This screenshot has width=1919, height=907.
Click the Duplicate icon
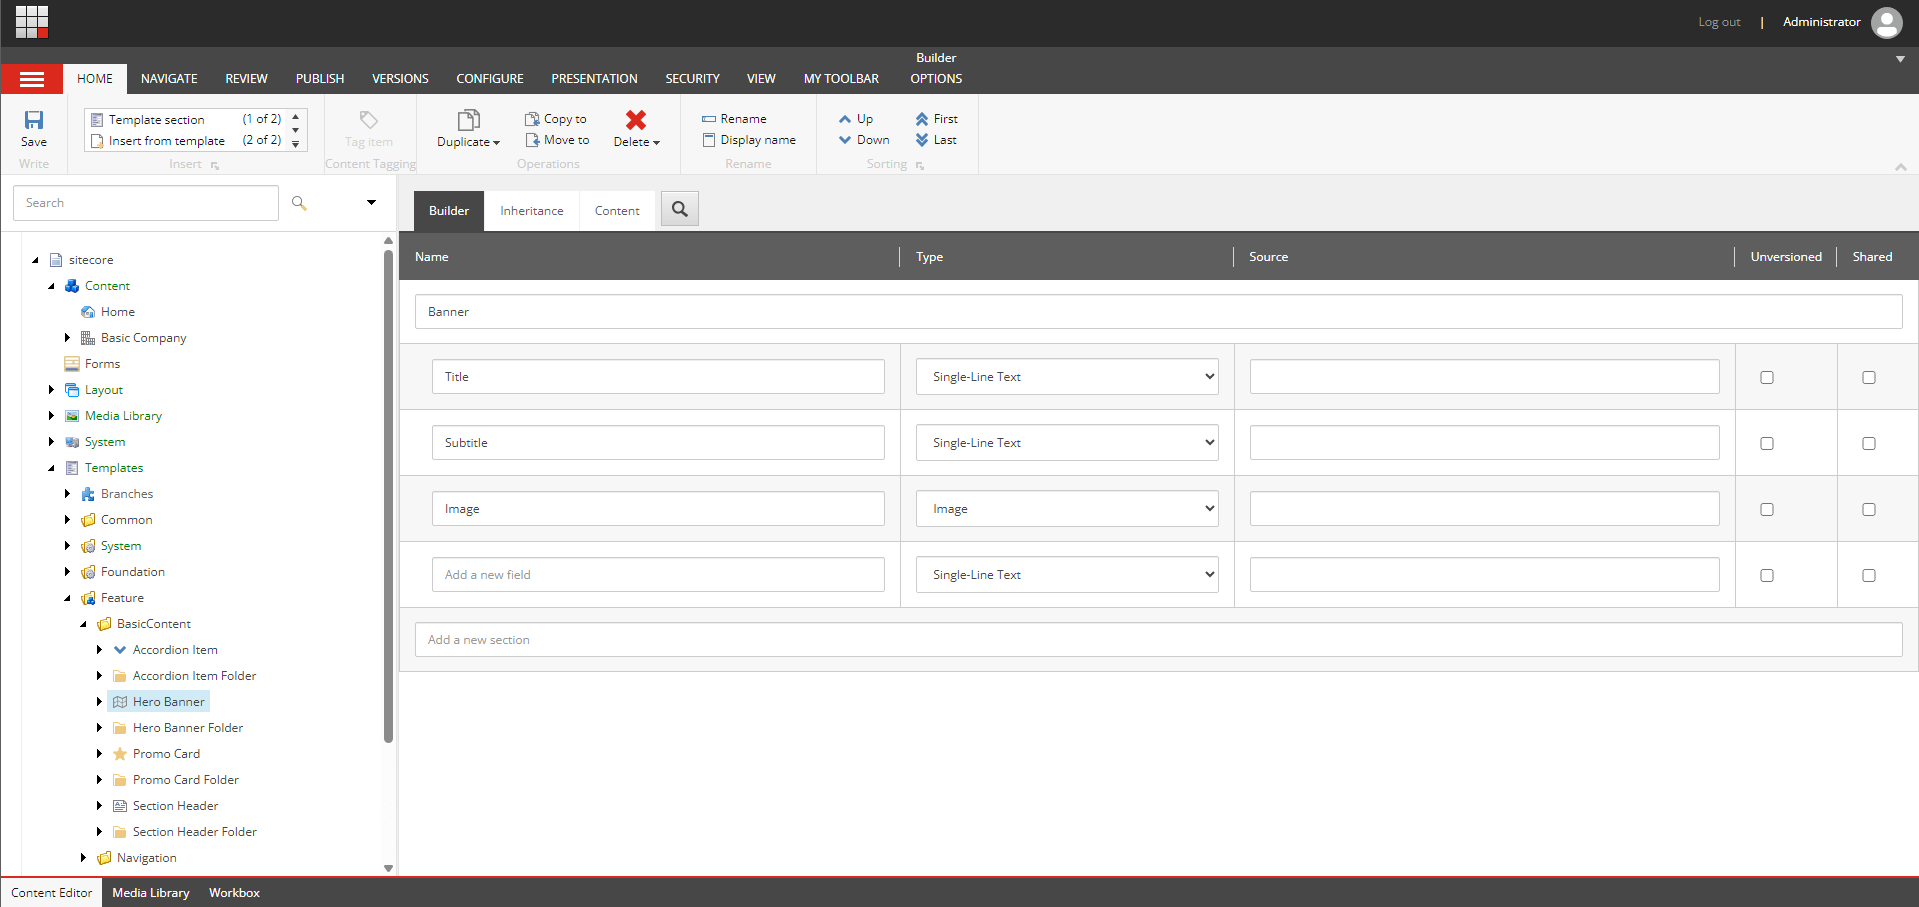click(x=468, y=121)
